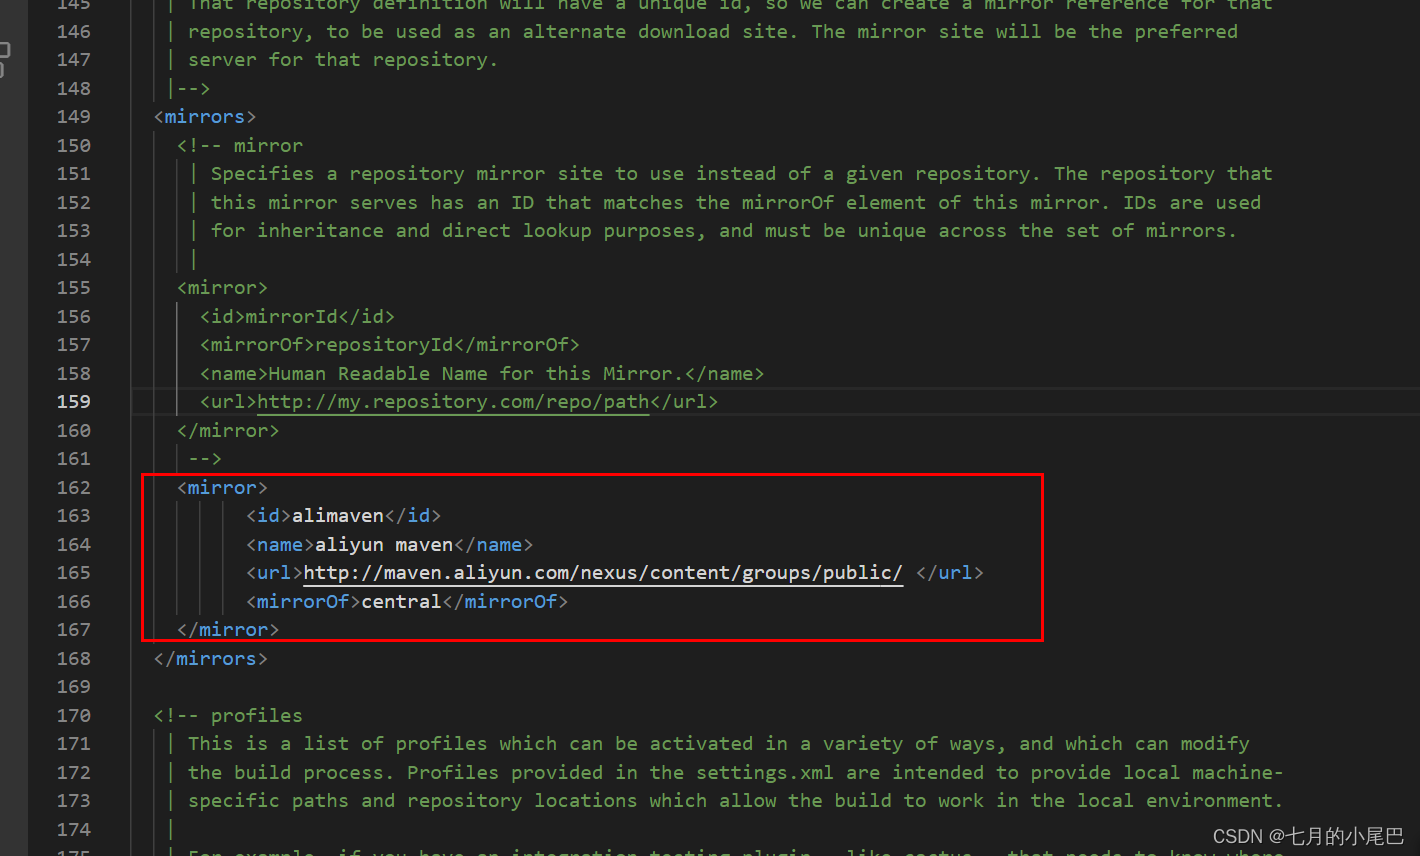Click comment line starting 'this mirror serves has'
The height and width of the screenshot is (856, 1420).
[x=736, y=203]
